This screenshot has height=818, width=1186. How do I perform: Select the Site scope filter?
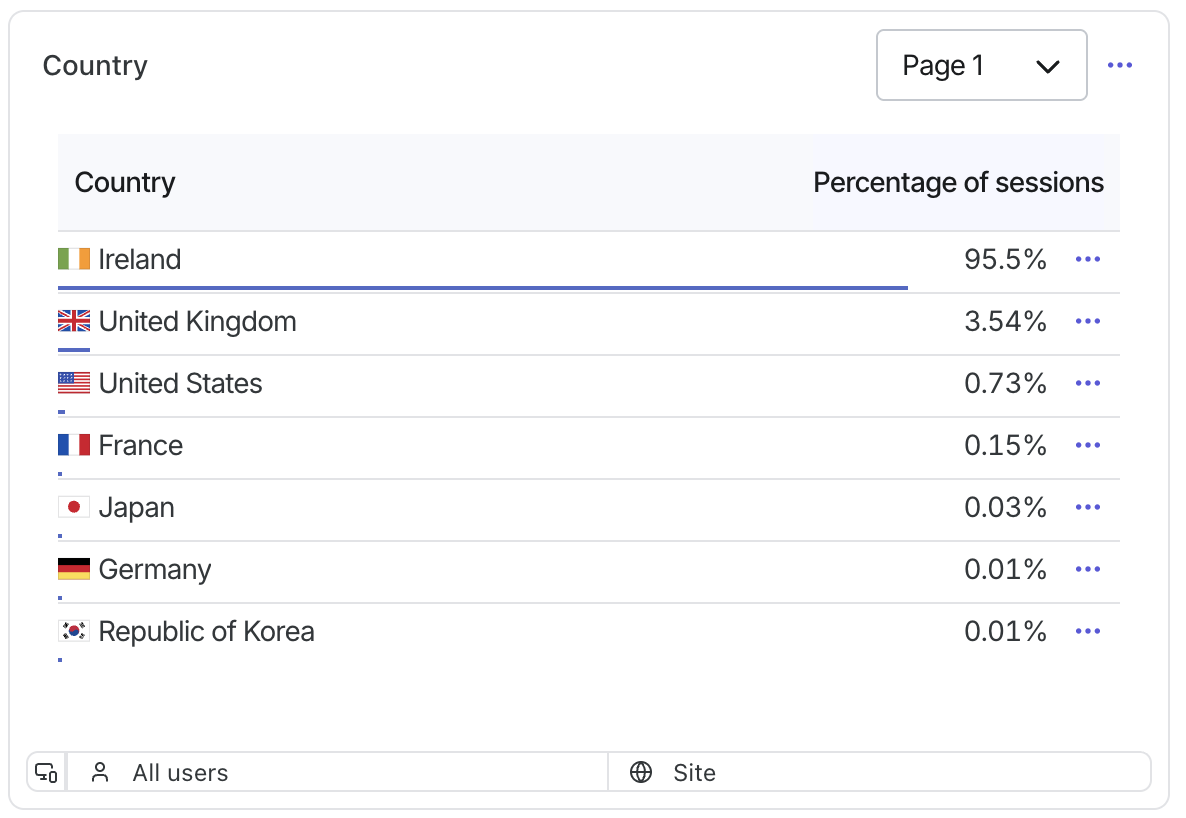pos(880,773)
